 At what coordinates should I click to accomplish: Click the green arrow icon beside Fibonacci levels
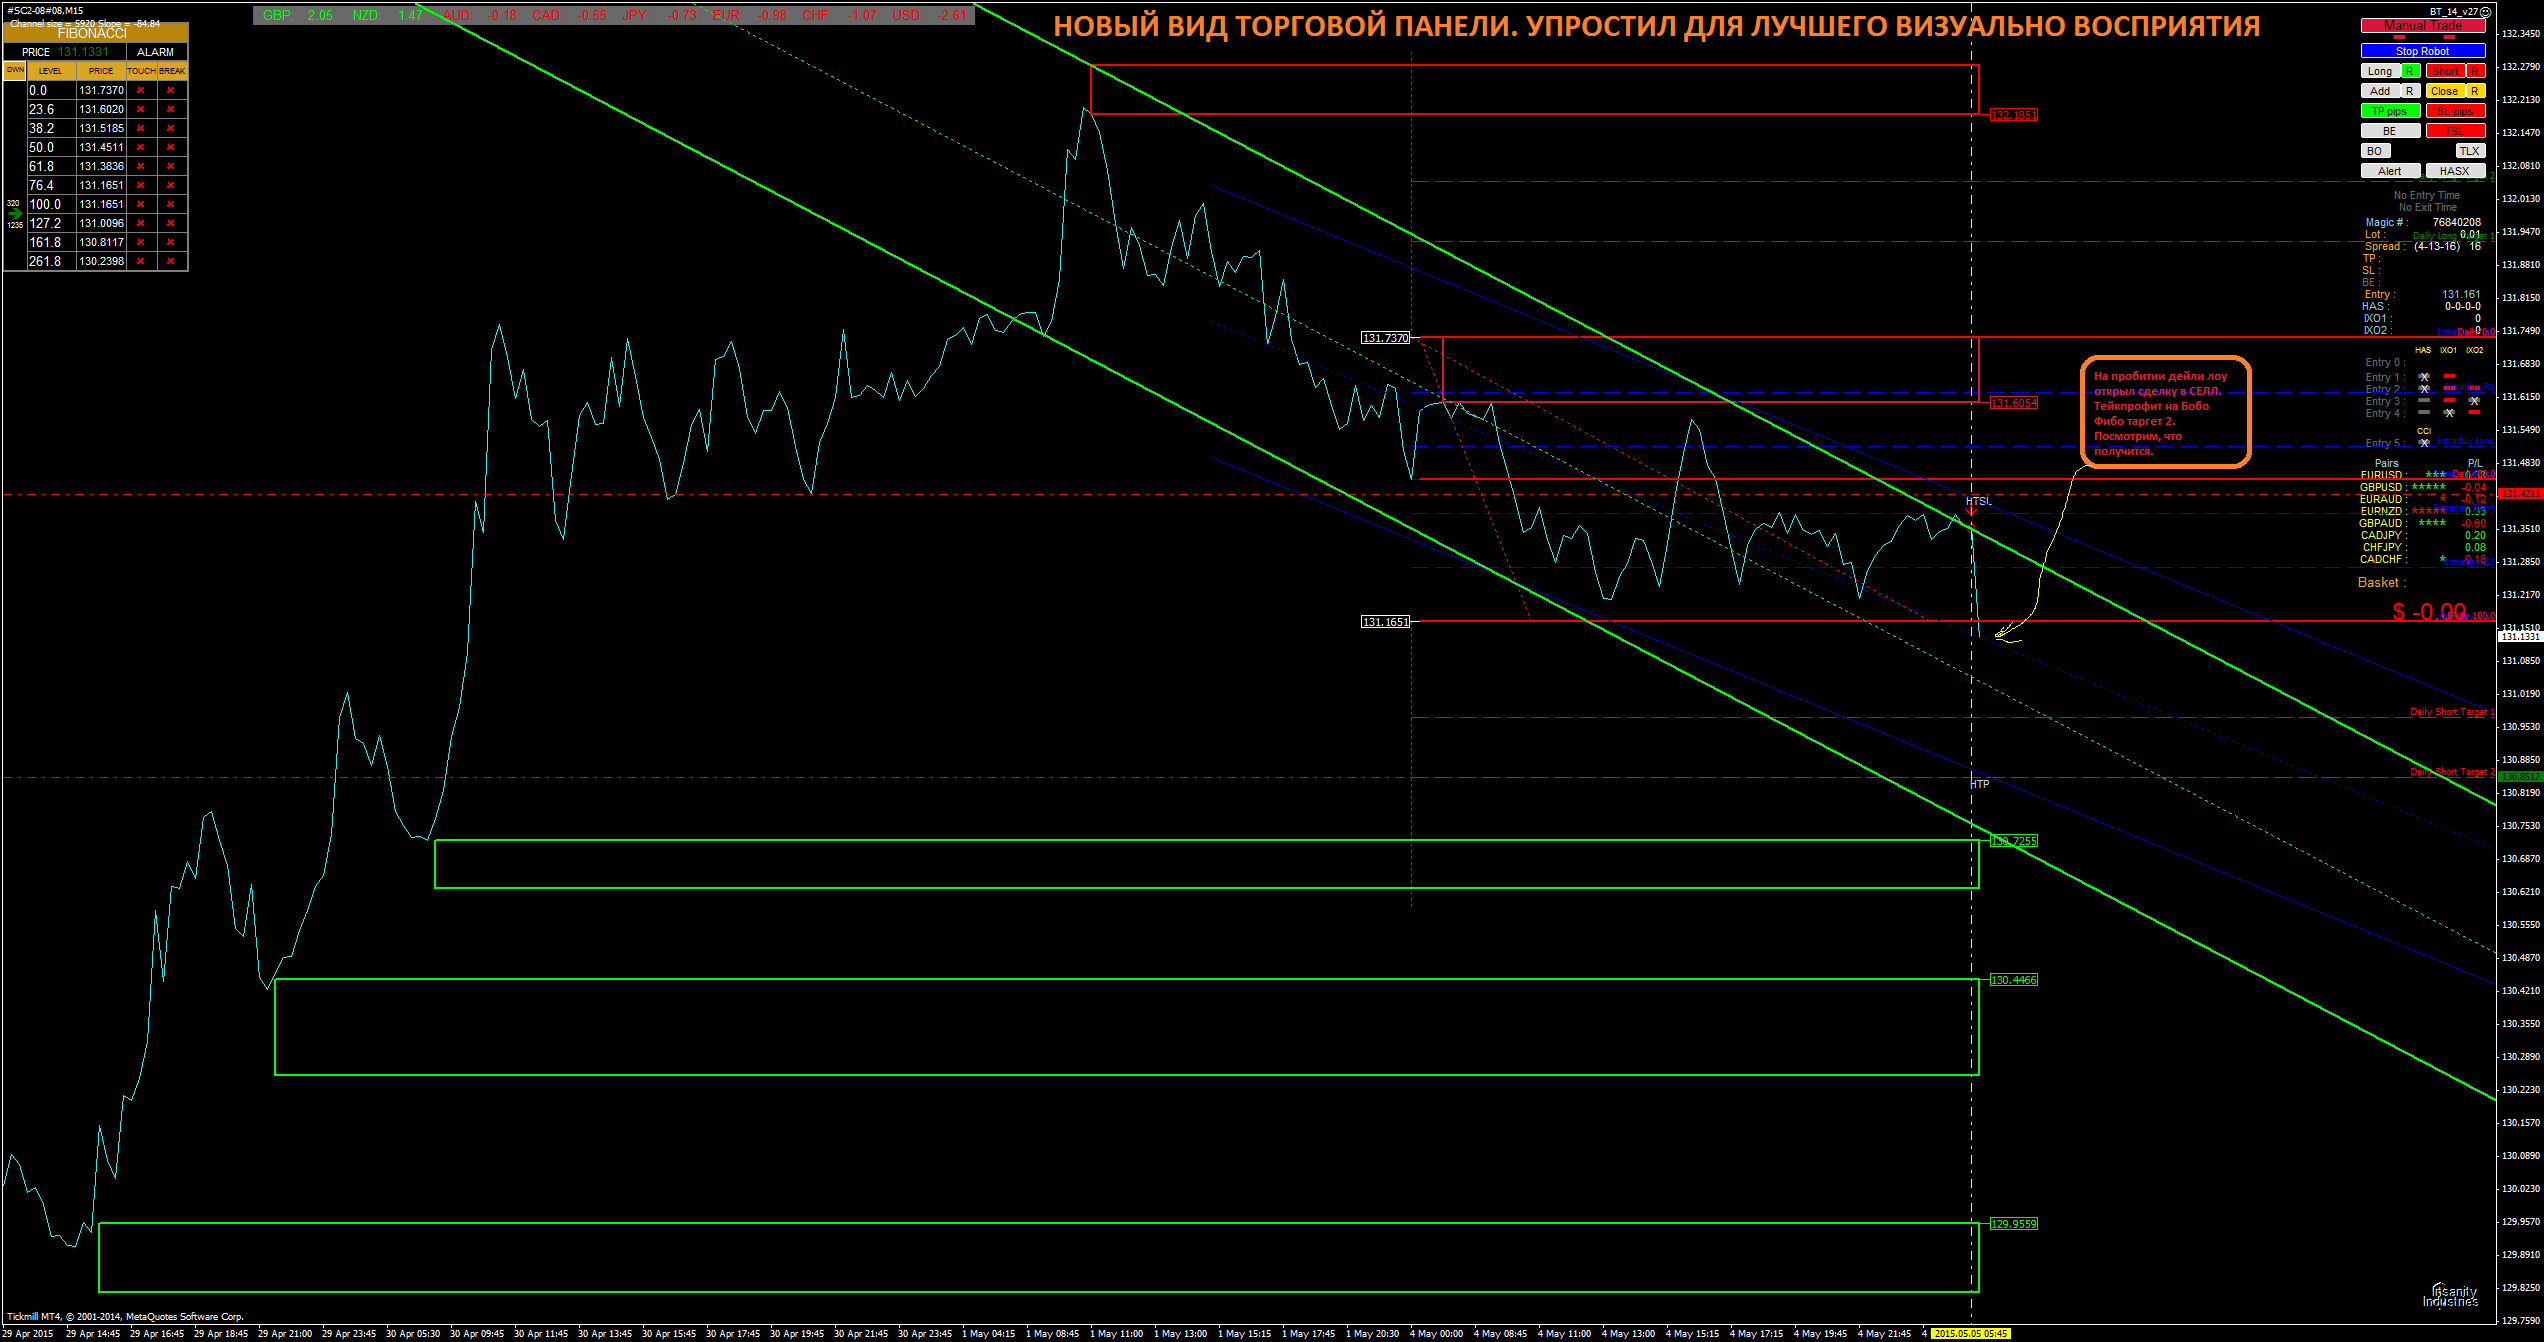[x=14, y=214]
